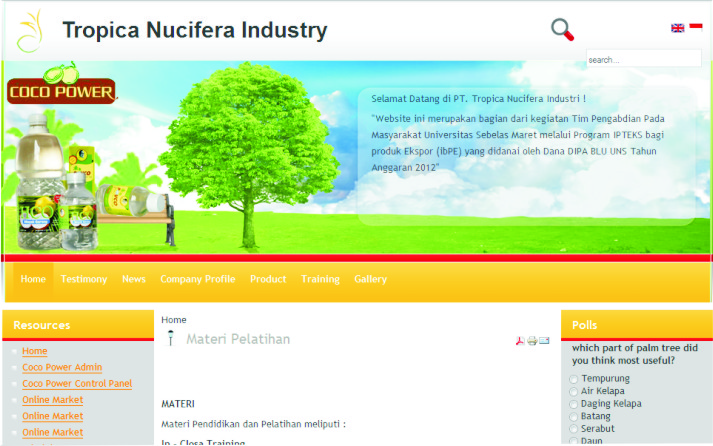Click the Polls panel heading
Screen dimensions: 713x446
click(x=585, y=325)
